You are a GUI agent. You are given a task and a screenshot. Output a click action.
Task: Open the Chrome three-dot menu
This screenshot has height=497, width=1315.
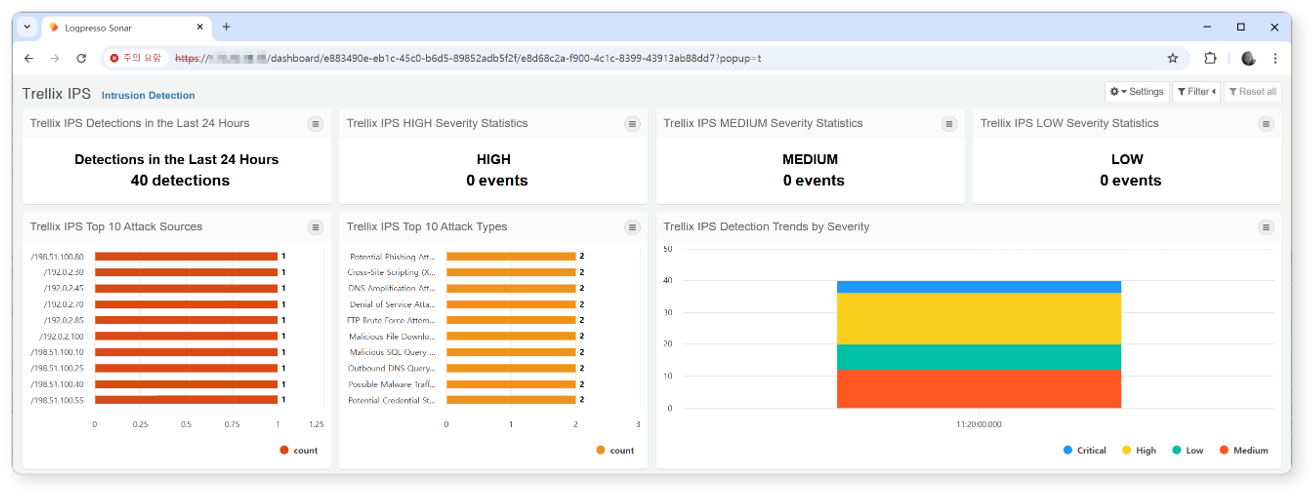1275,58
